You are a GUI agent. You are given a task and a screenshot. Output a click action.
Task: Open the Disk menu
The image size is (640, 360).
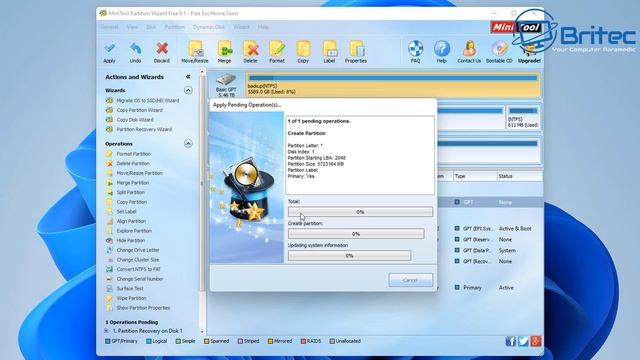click(151, 27)
